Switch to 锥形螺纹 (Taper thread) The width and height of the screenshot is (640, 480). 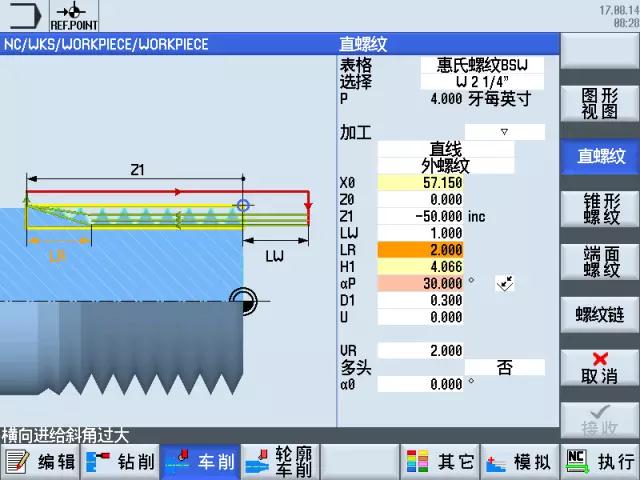pyautogui.click(x=600, y=208)
